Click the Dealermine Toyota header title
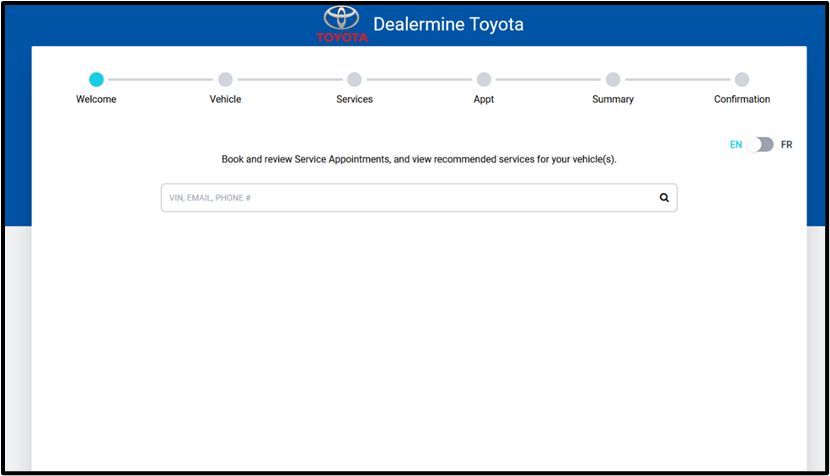The width and height of the screenshot is (830, 476). (448, 24)
